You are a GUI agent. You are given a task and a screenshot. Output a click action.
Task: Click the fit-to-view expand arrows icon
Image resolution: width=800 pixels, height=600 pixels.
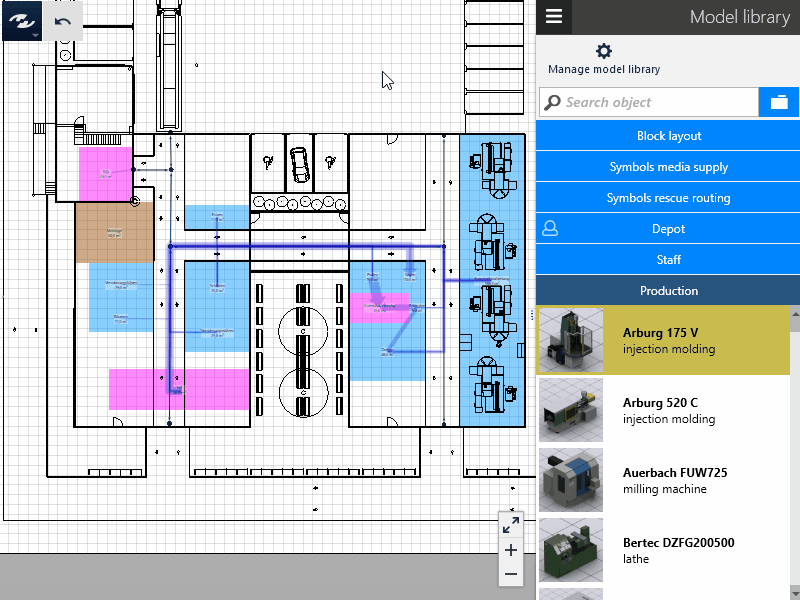511,525
